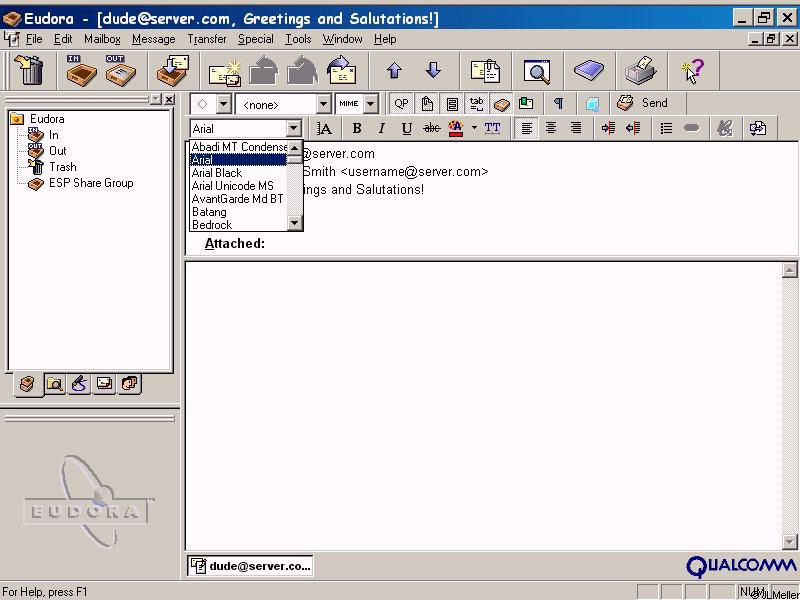Click the insert object icon
The image size is (800, 600).
(758, 128)
